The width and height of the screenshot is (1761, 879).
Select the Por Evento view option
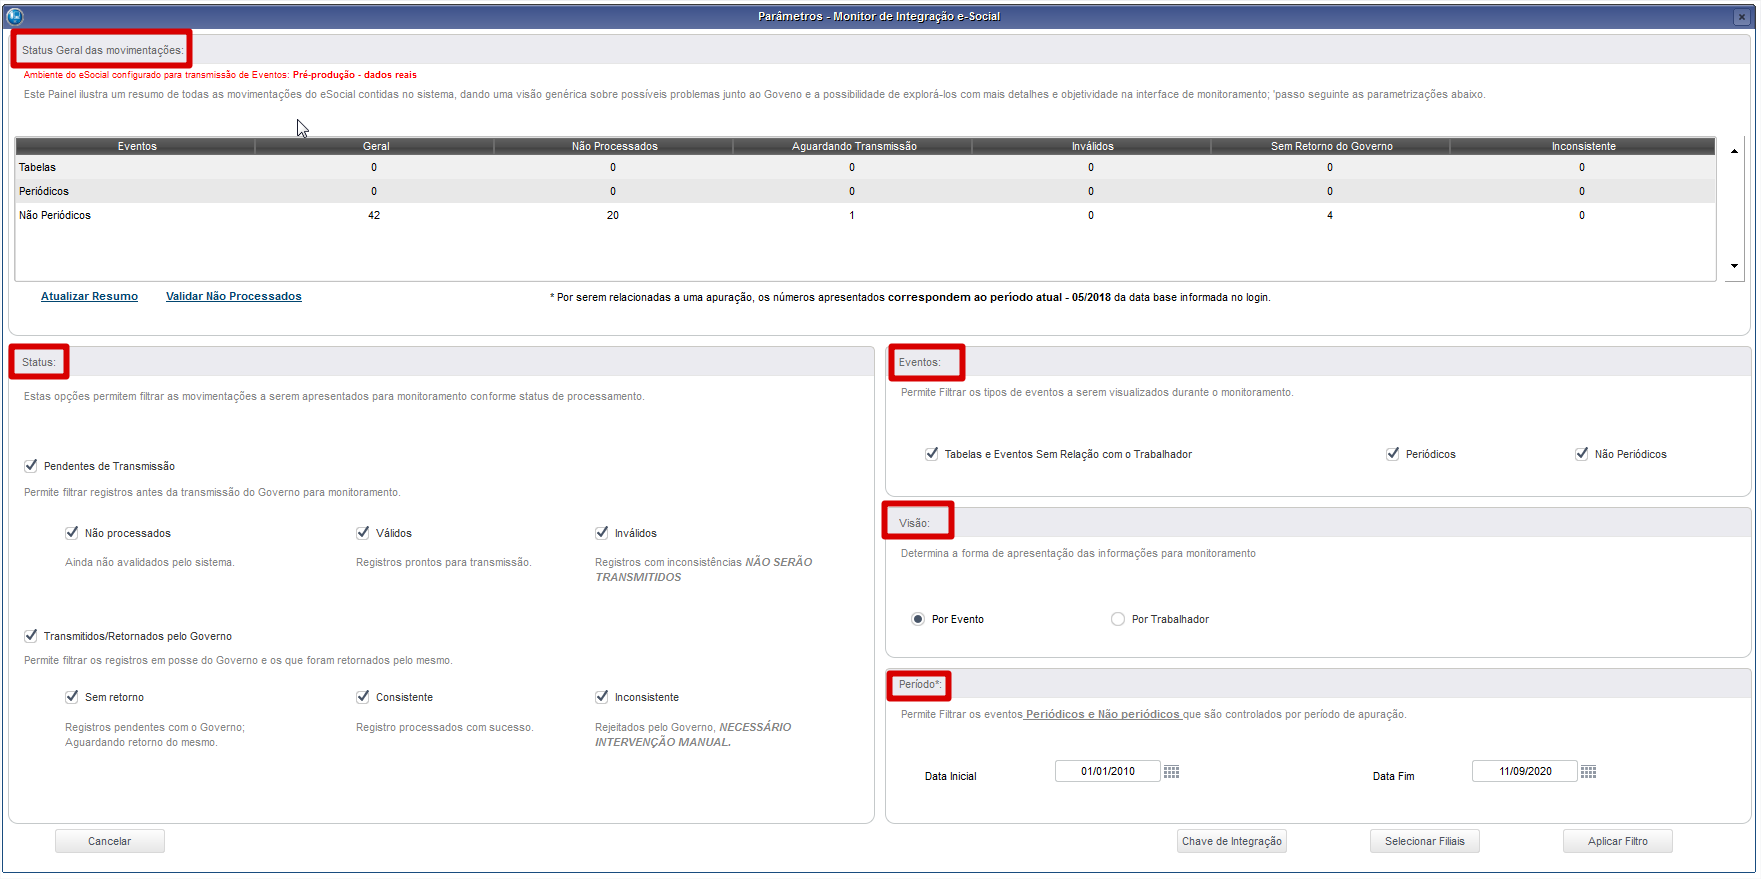point(918,619)
